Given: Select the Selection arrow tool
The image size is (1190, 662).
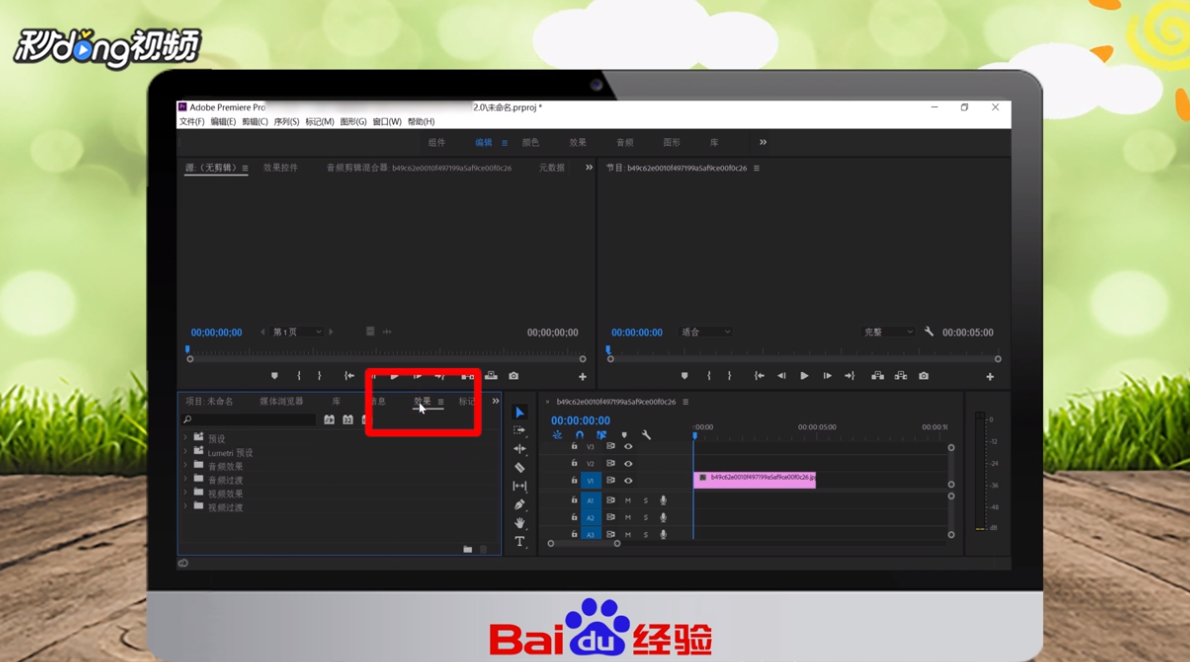Looking at the screenshot, I should tap(520, 412).
